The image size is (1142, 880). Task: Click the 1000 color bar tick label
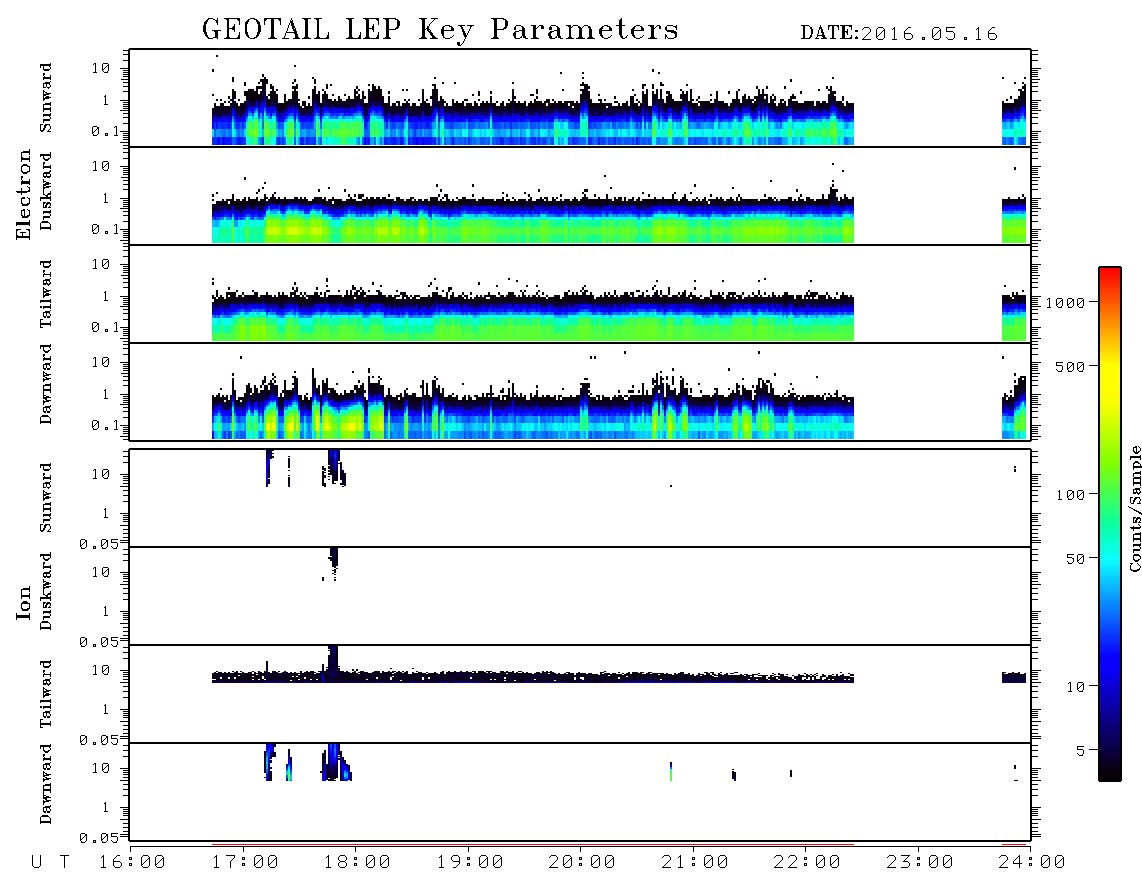coord(1066,303)
